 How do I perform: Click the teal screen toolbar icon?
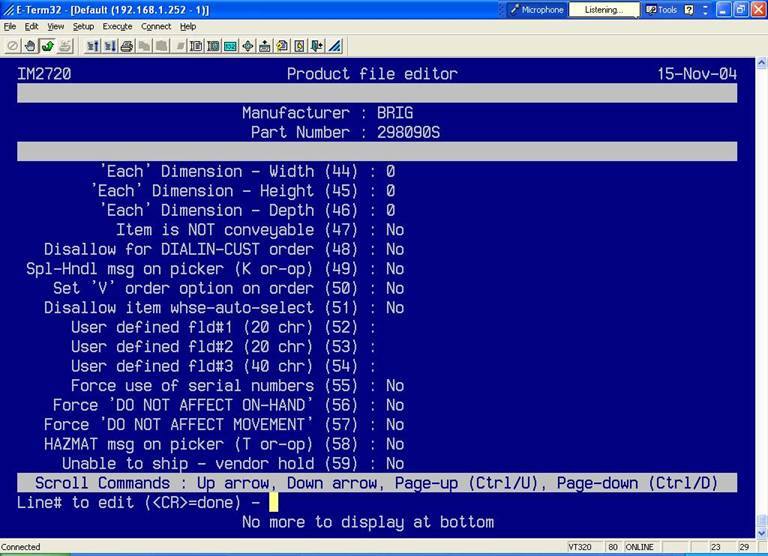(x=230, y=46)
